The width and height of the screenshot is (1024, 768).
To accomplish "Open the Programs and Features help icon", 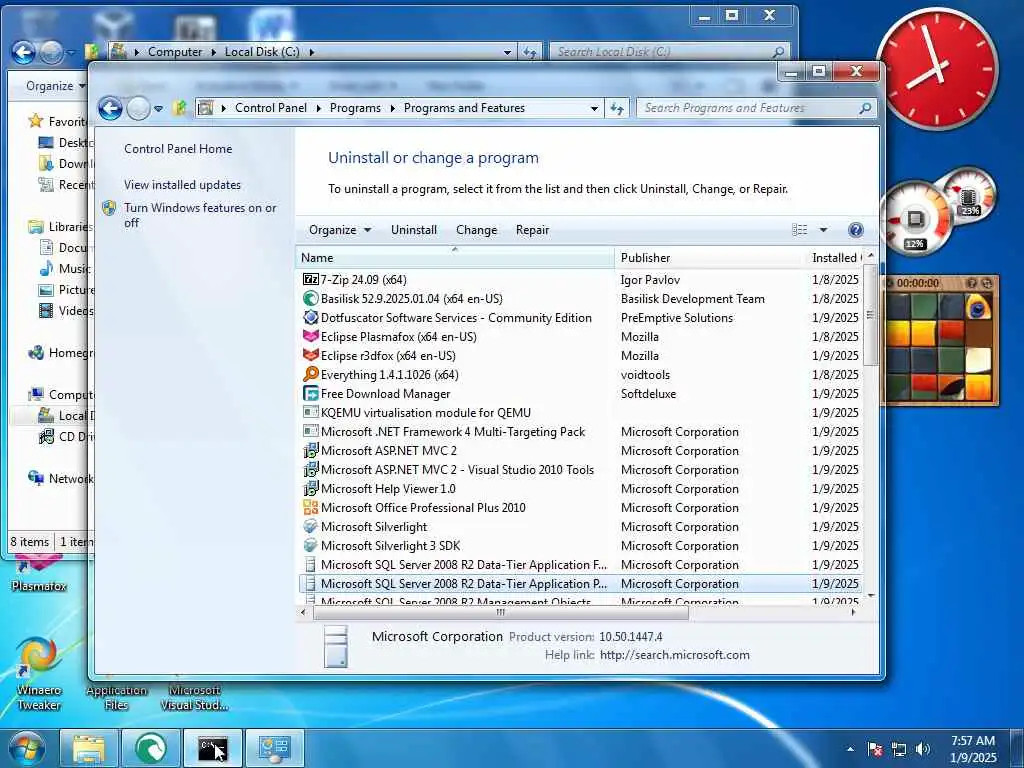I will tap(856, 230).
